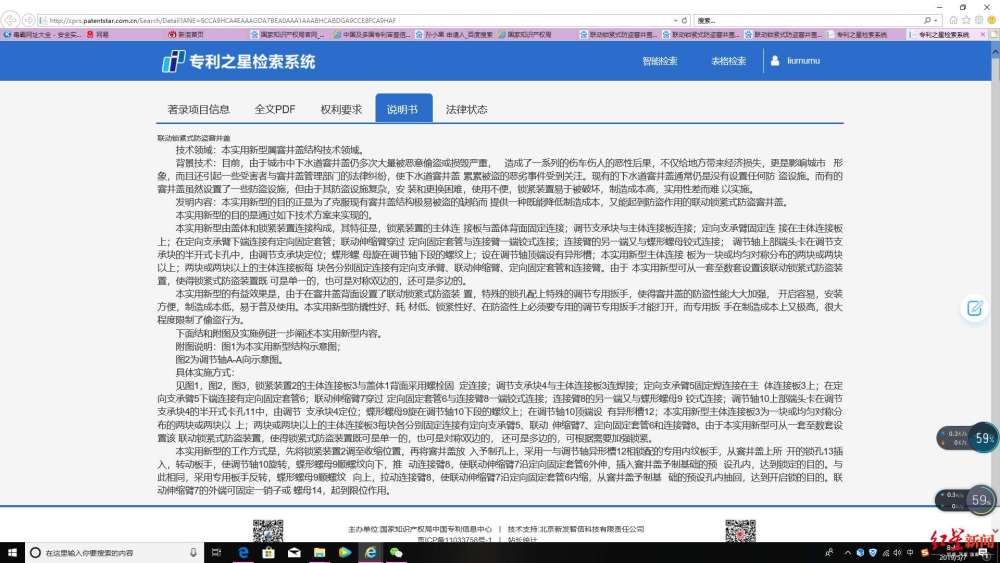Click the browser forward arrow button
Viewport: 1000px width, 563px height.
(x=28, y=20)
